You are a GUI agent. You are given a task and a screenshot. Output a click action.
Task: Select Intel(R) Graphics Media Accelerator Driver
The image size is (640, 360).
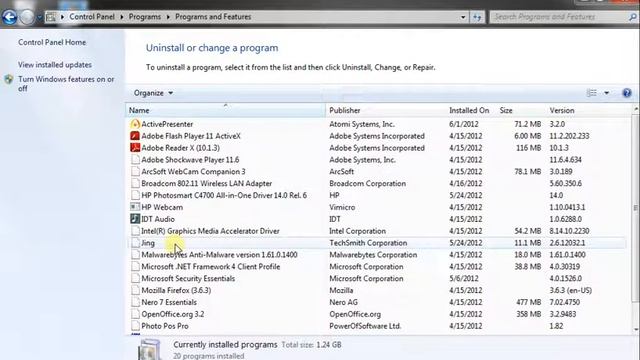pyautogui.click(x=210, y=231)
